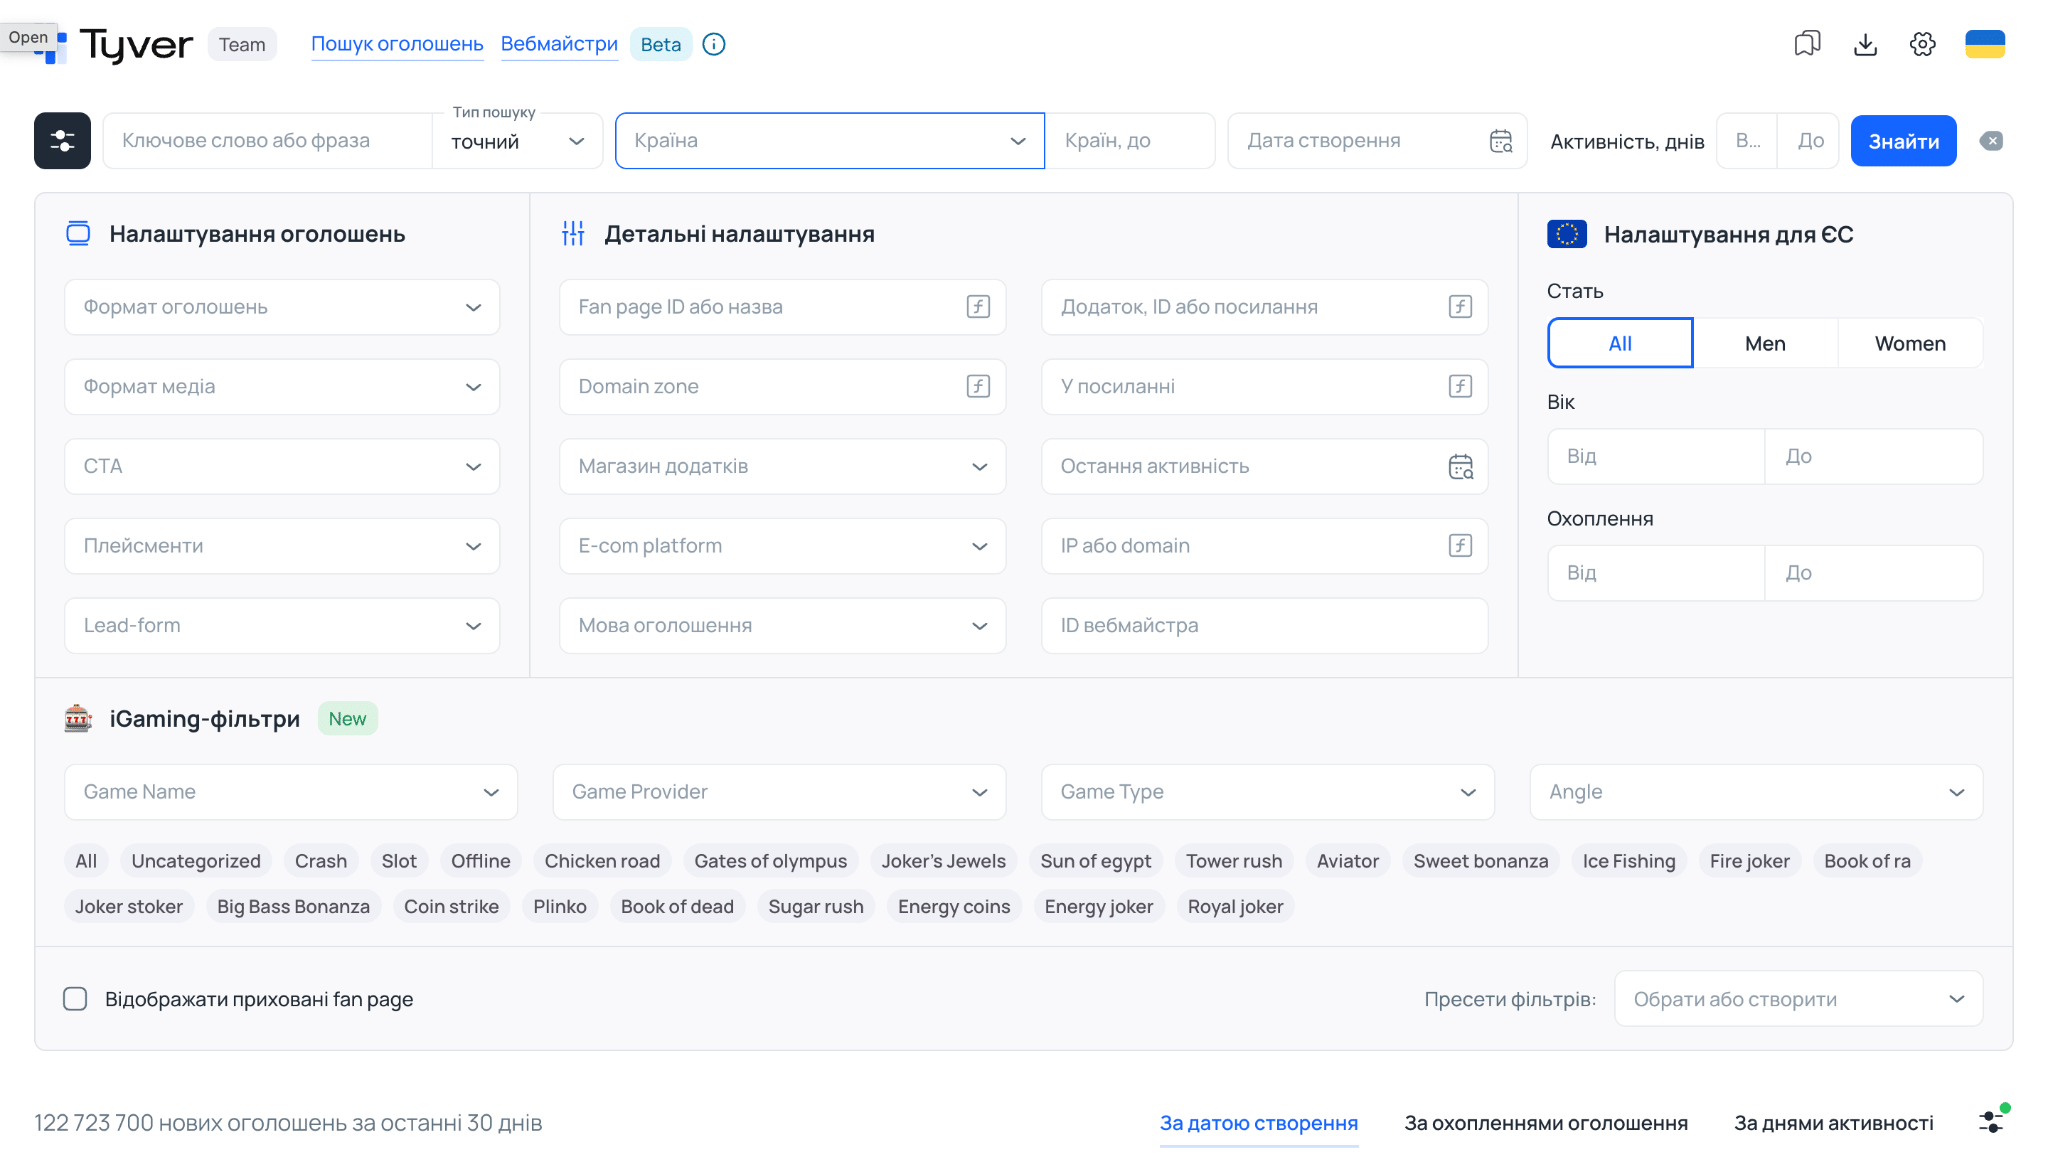Screen dimensions: 2048x1158
Task: Open the bookmarks icon in the header
Action: 1807,44
